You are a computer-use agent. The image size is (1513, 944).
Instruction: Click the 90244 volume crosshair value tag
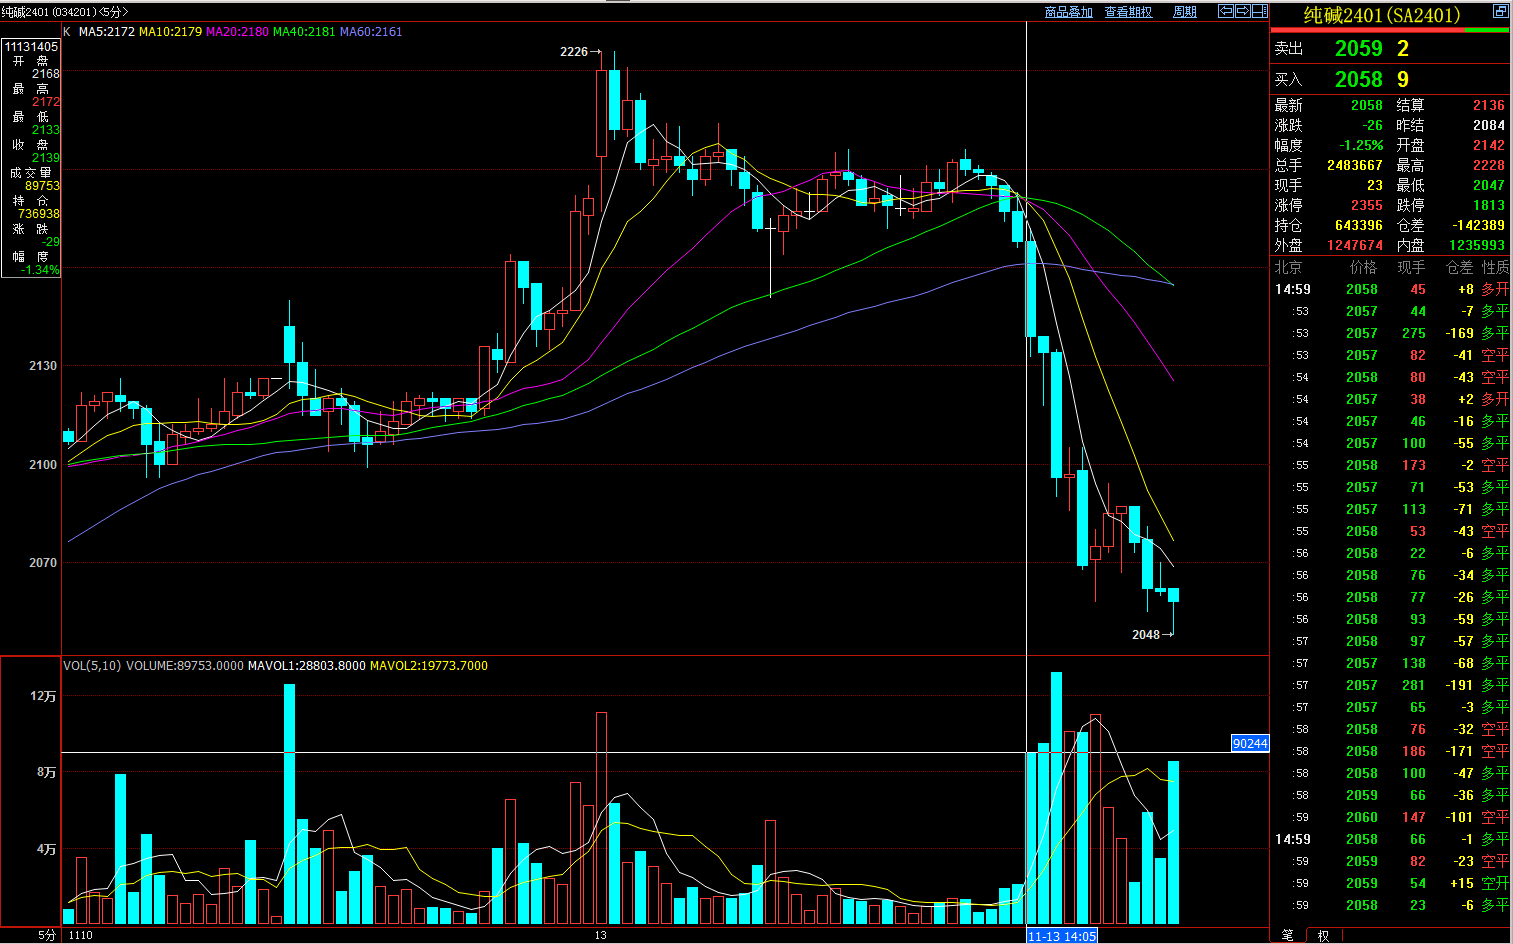click(1250, 743)
